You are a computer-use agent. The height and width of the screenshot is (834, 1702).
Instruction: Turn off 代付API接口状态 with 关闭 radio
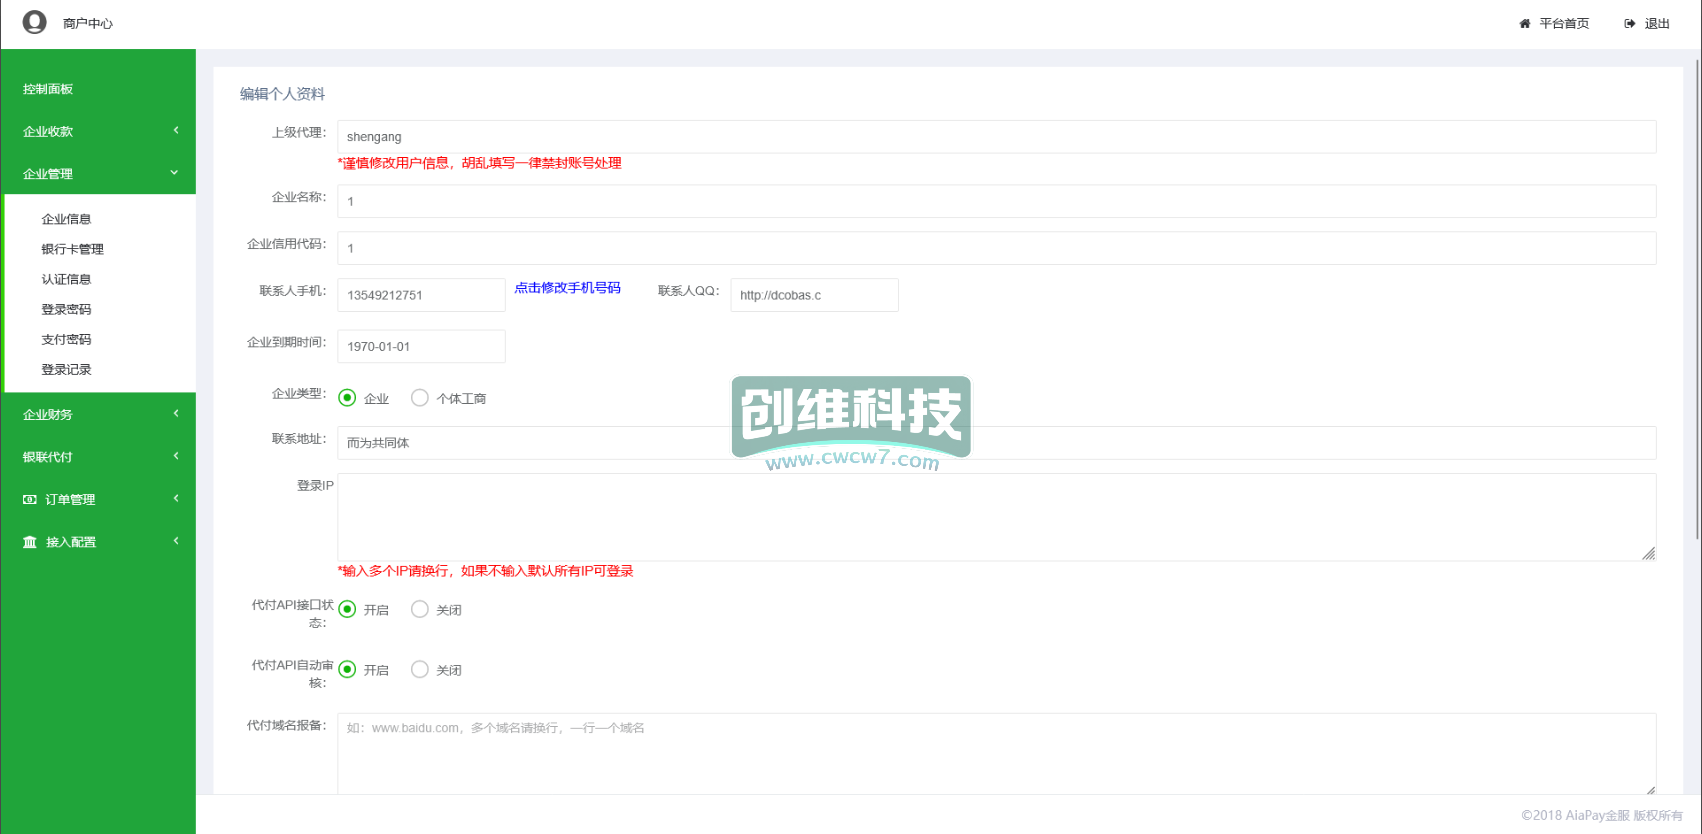tap(420, 609)
